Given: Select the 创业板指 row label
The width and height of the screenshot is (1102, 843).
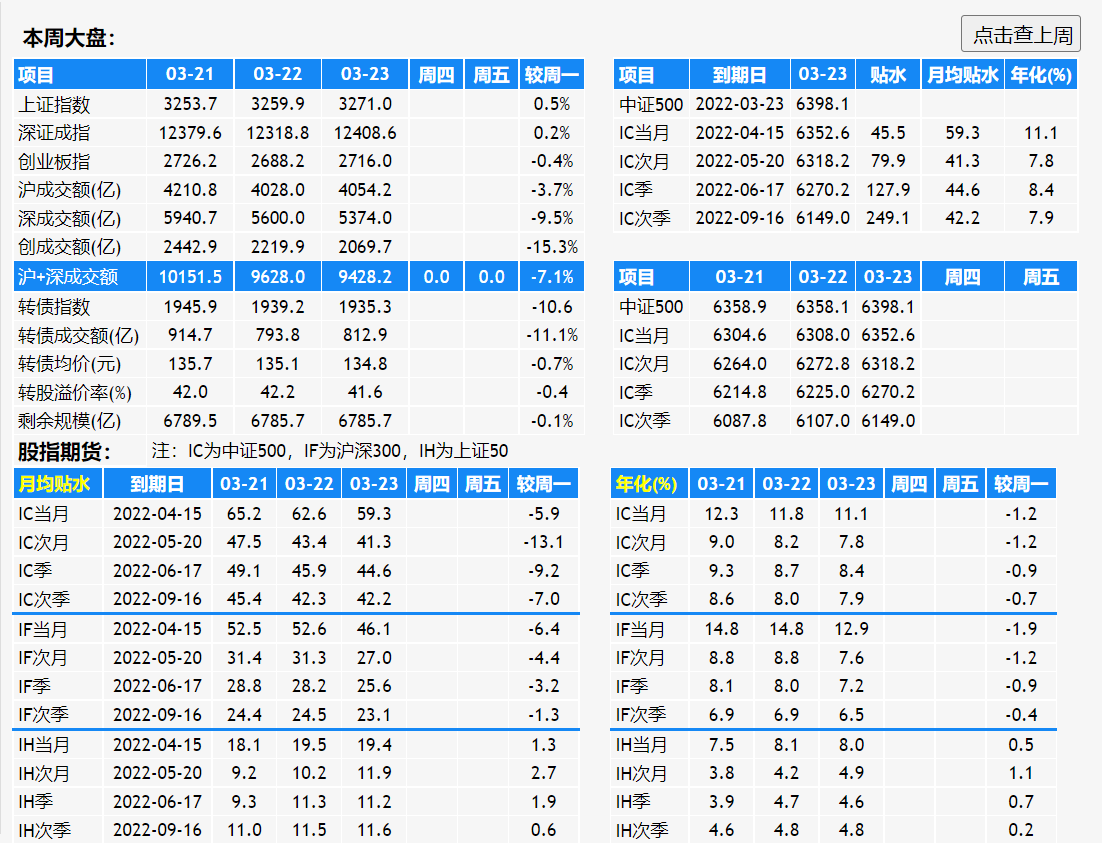Looking at the screenshot, I should [54, 162].
